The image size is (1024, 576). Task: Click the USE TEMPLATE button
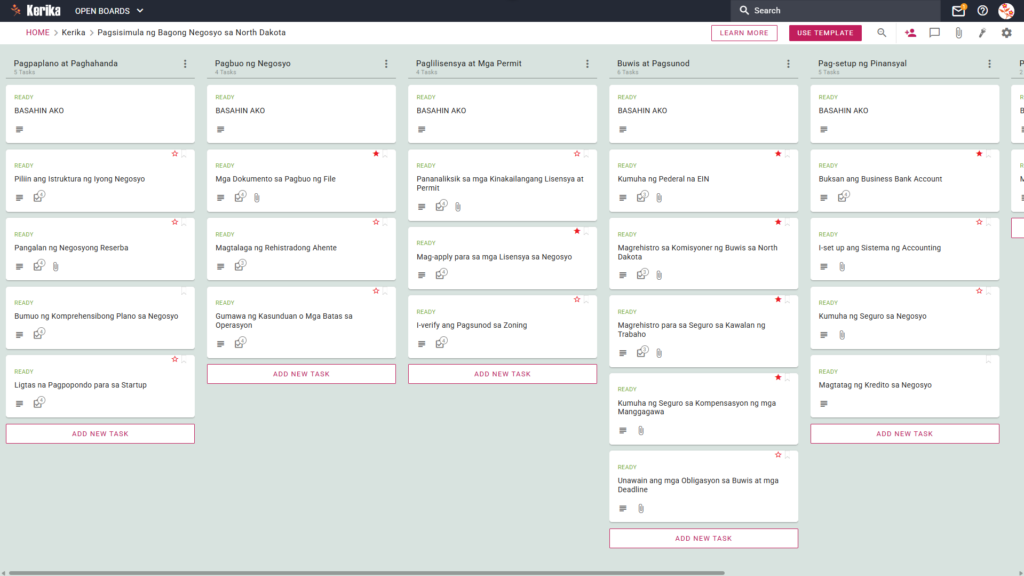pyautogui.click(x=825, y=33)
